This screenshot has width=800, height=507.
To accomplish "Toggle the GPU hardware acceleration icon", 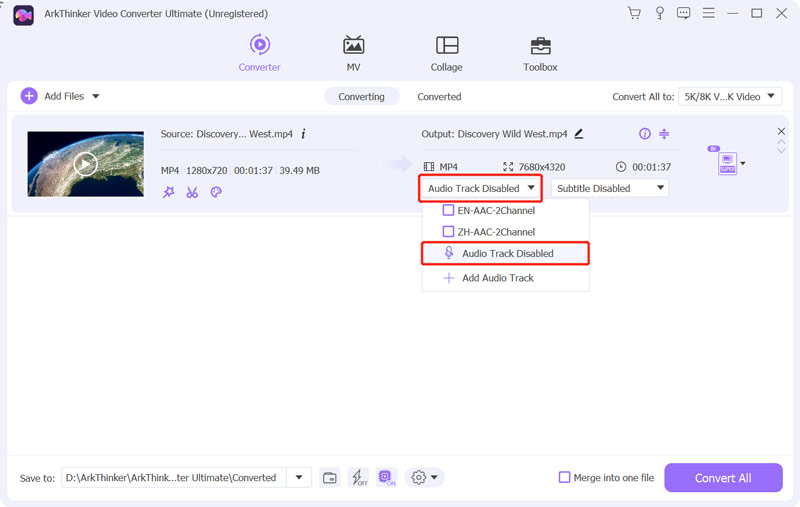I will [x=386, y=477].
